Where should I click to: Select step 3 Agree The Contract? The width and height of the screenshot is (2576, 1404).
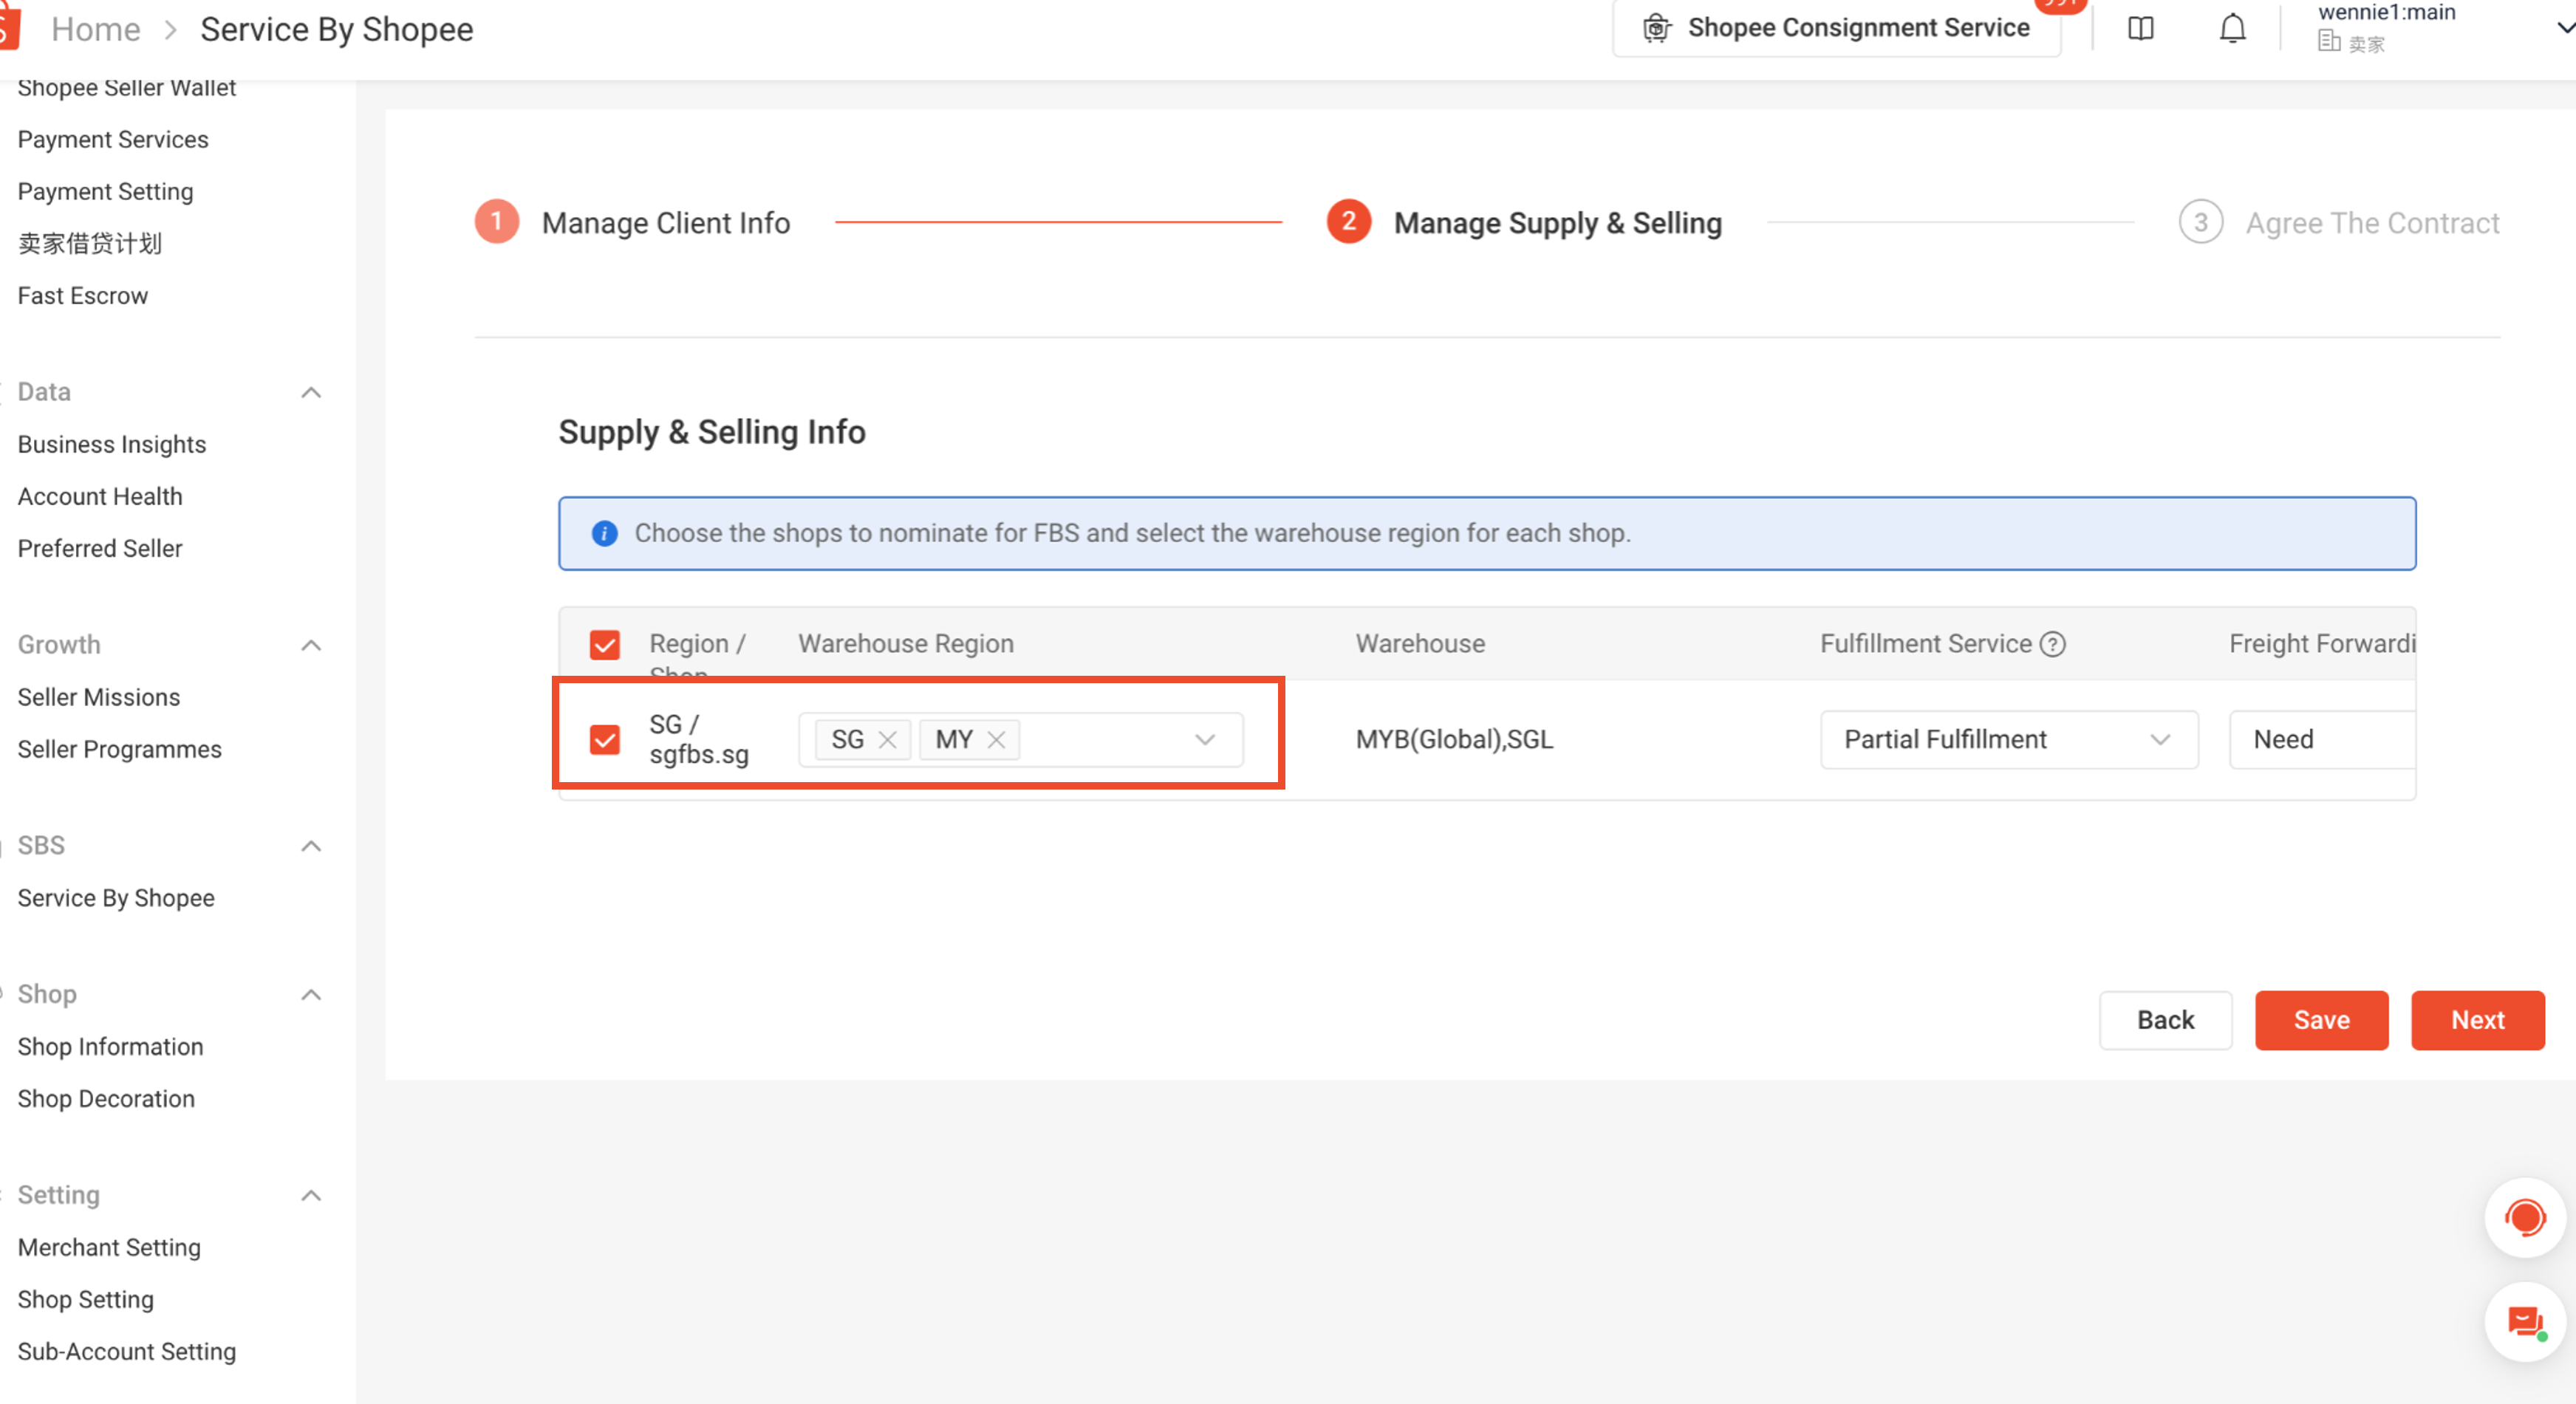point(2339,222)
